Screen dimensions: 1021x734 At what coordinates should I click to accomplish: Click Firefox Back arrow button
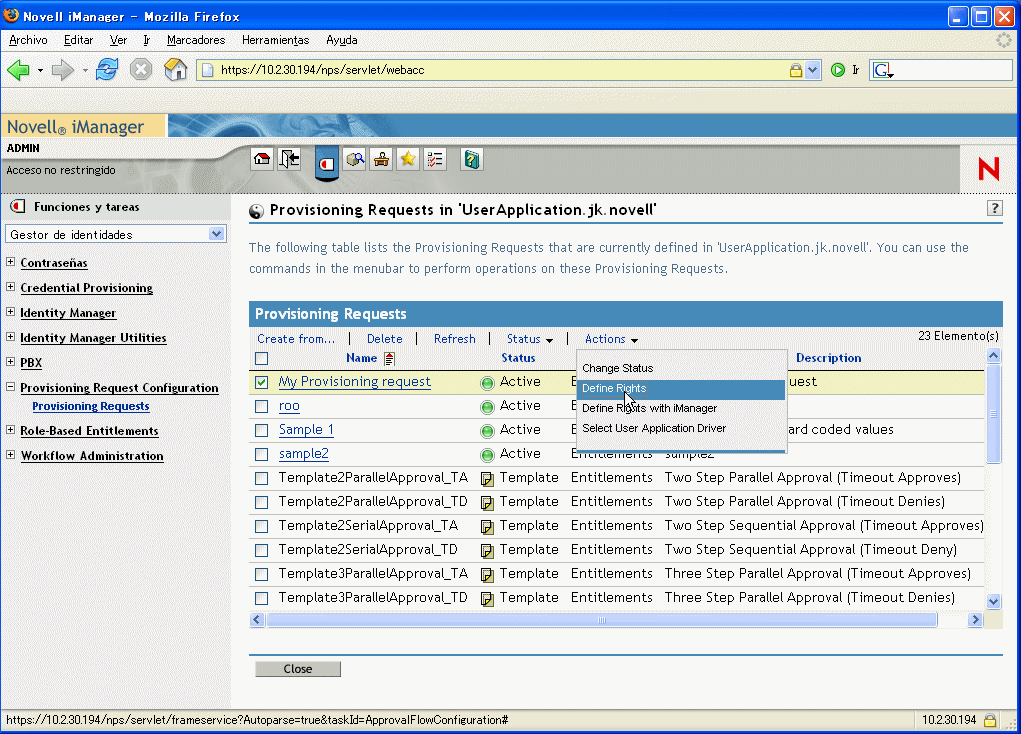(x=18, y=70)
